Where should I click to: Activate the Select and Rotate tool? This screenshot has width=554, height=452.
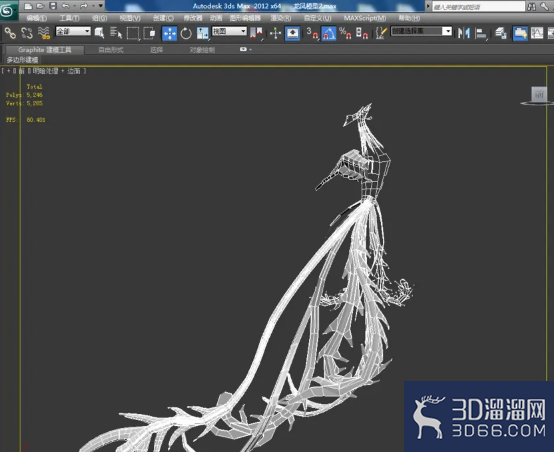coord(186,34)
